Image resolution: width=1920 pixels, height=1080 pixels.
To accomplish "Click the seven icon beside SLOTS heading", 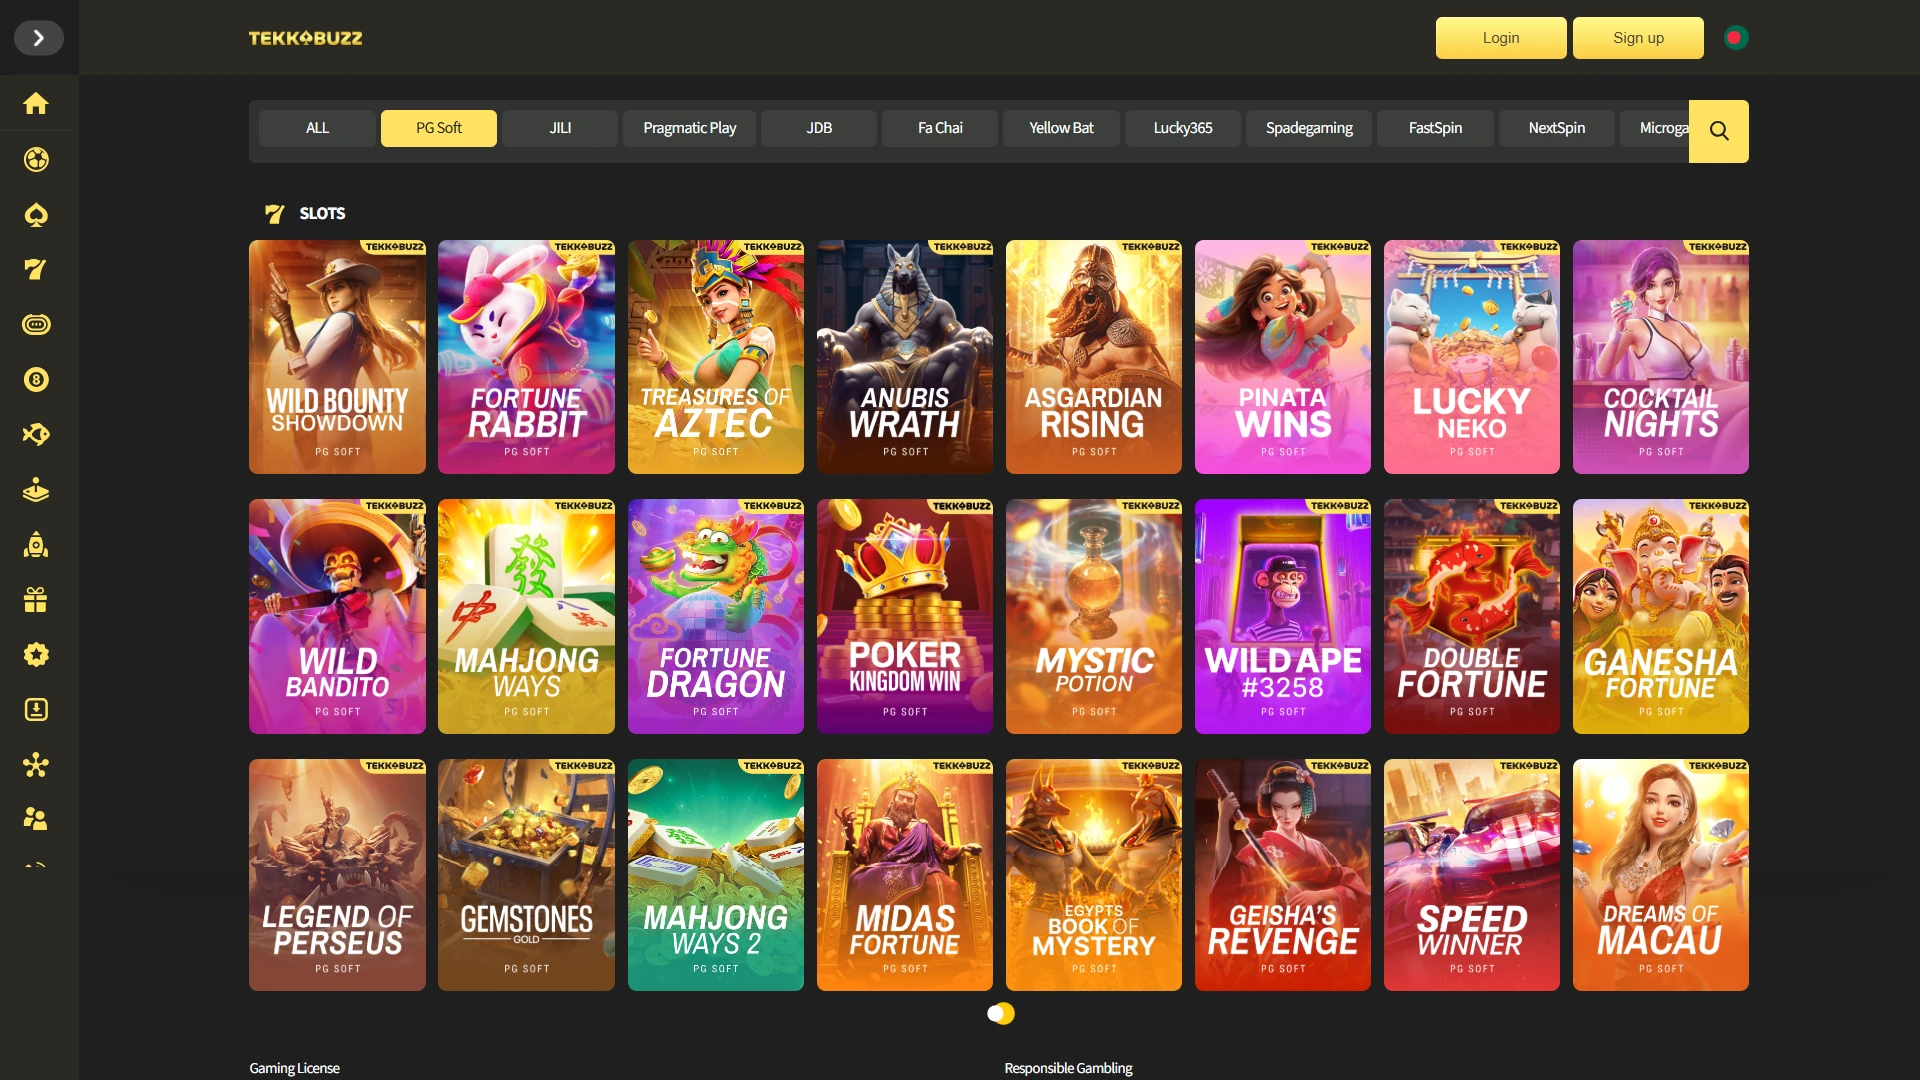I will [x=274, y=213].
